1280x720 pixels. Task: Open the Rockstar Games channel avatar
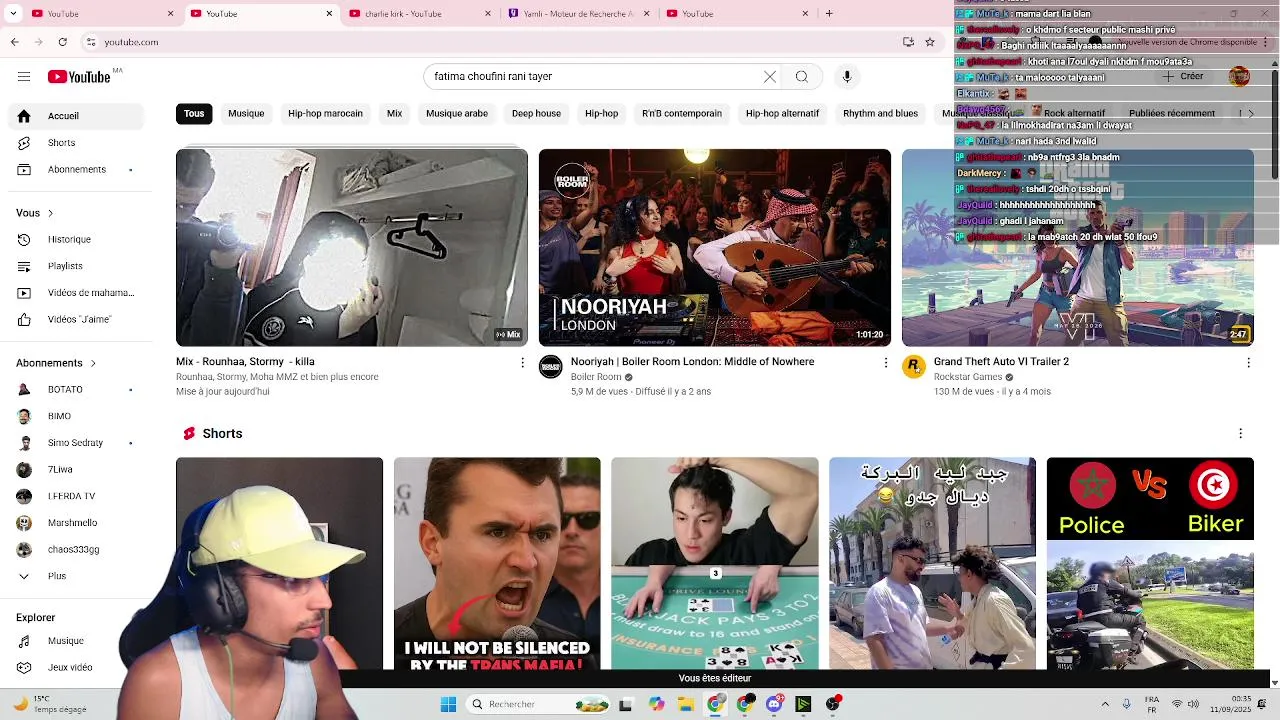pyautogui.click(x=914, y=367)
